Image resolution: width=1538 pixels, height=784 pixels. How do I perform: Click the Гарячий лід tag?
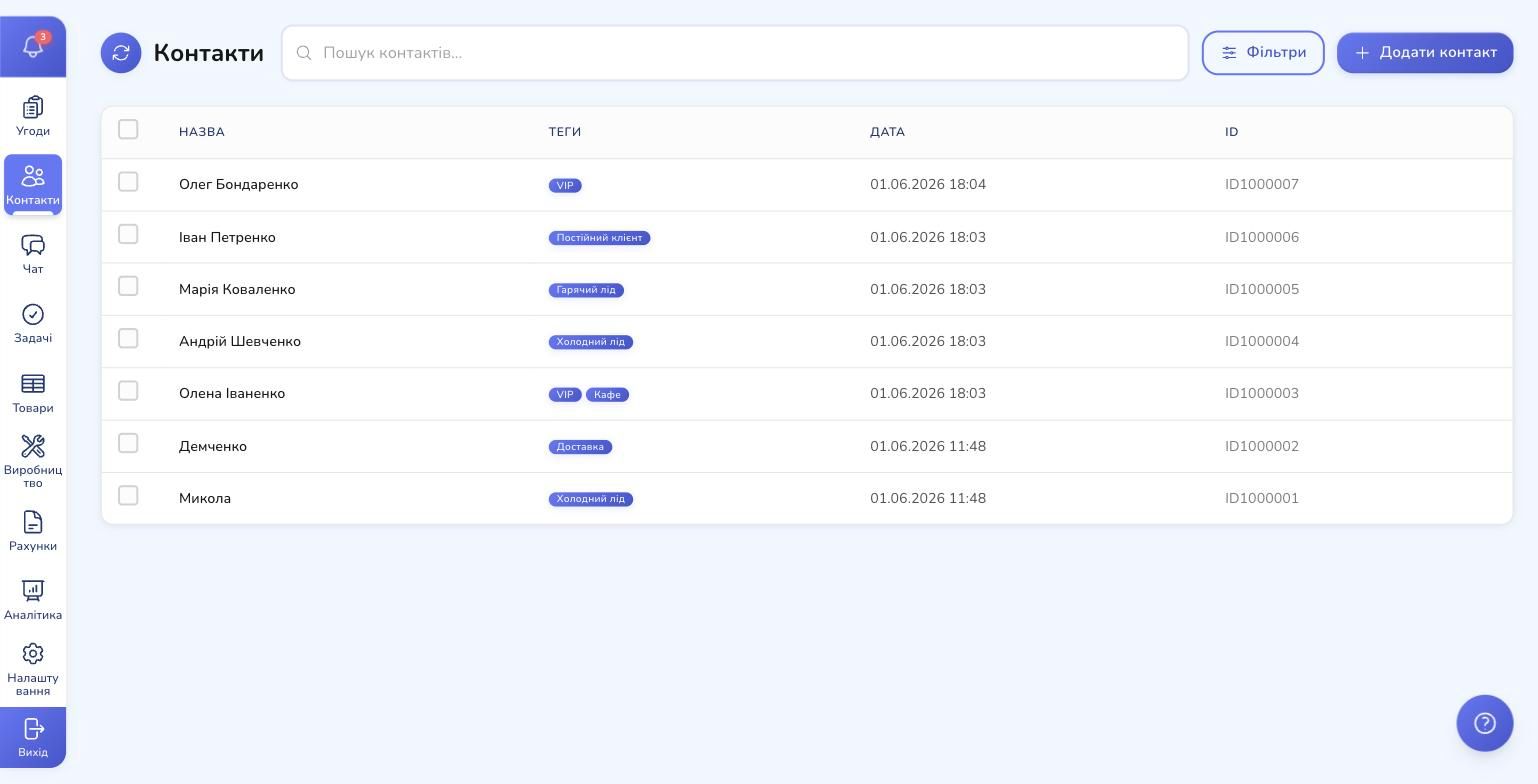[x=586, y=290]
